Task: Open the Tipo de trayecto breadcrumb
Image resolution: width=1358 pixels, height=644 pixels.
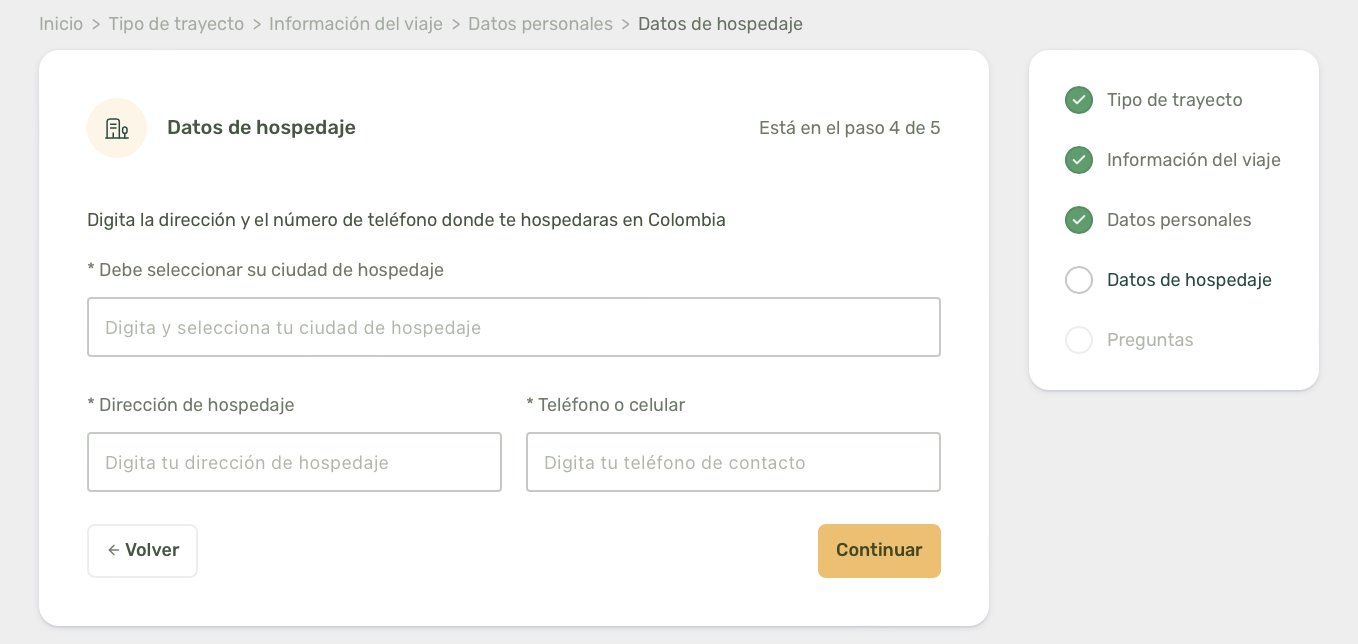Action: click(x=176, y=24)
